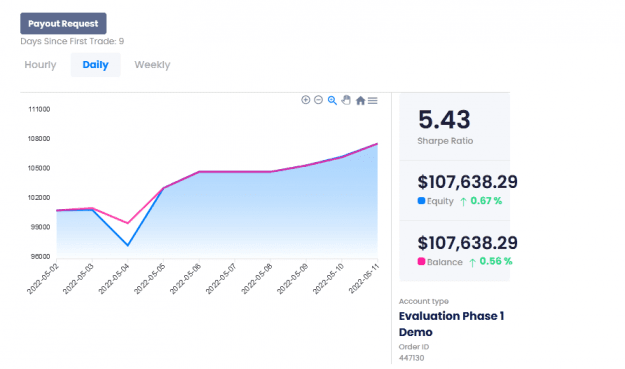This screenshot has width=625, height=369.
Task: Click the Sharpe Ratio label
Action: pyautogui.click(x=445, y=141)
